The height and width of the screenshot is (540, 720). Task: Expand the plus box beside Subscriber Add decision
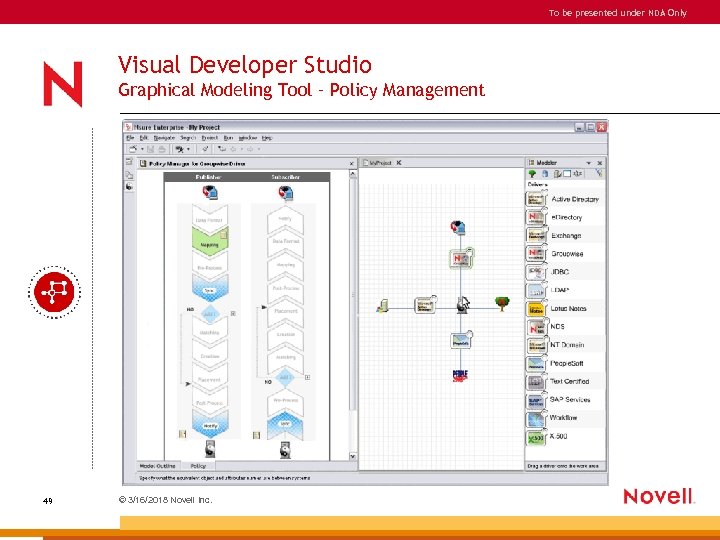(x=307, y=377)
